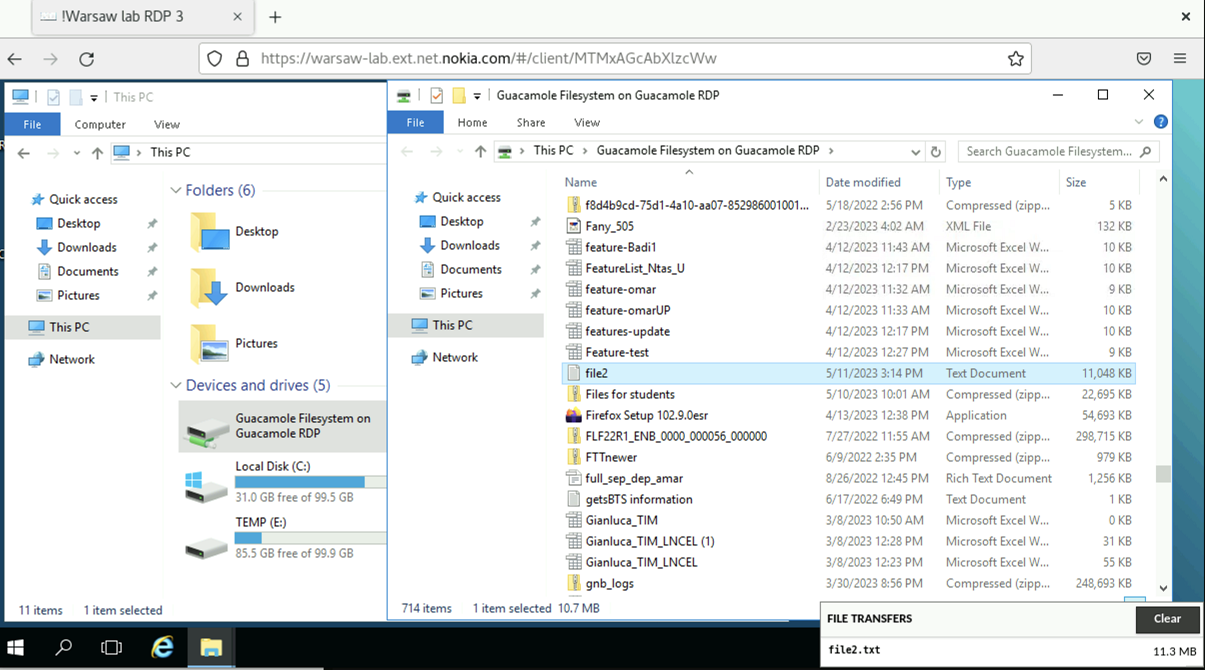Image resolution: width=1205 pixels, height=670 pixels.
Task: Expand the ribbon in Guacamole Filesystem window
Action: pos(1139,122)
